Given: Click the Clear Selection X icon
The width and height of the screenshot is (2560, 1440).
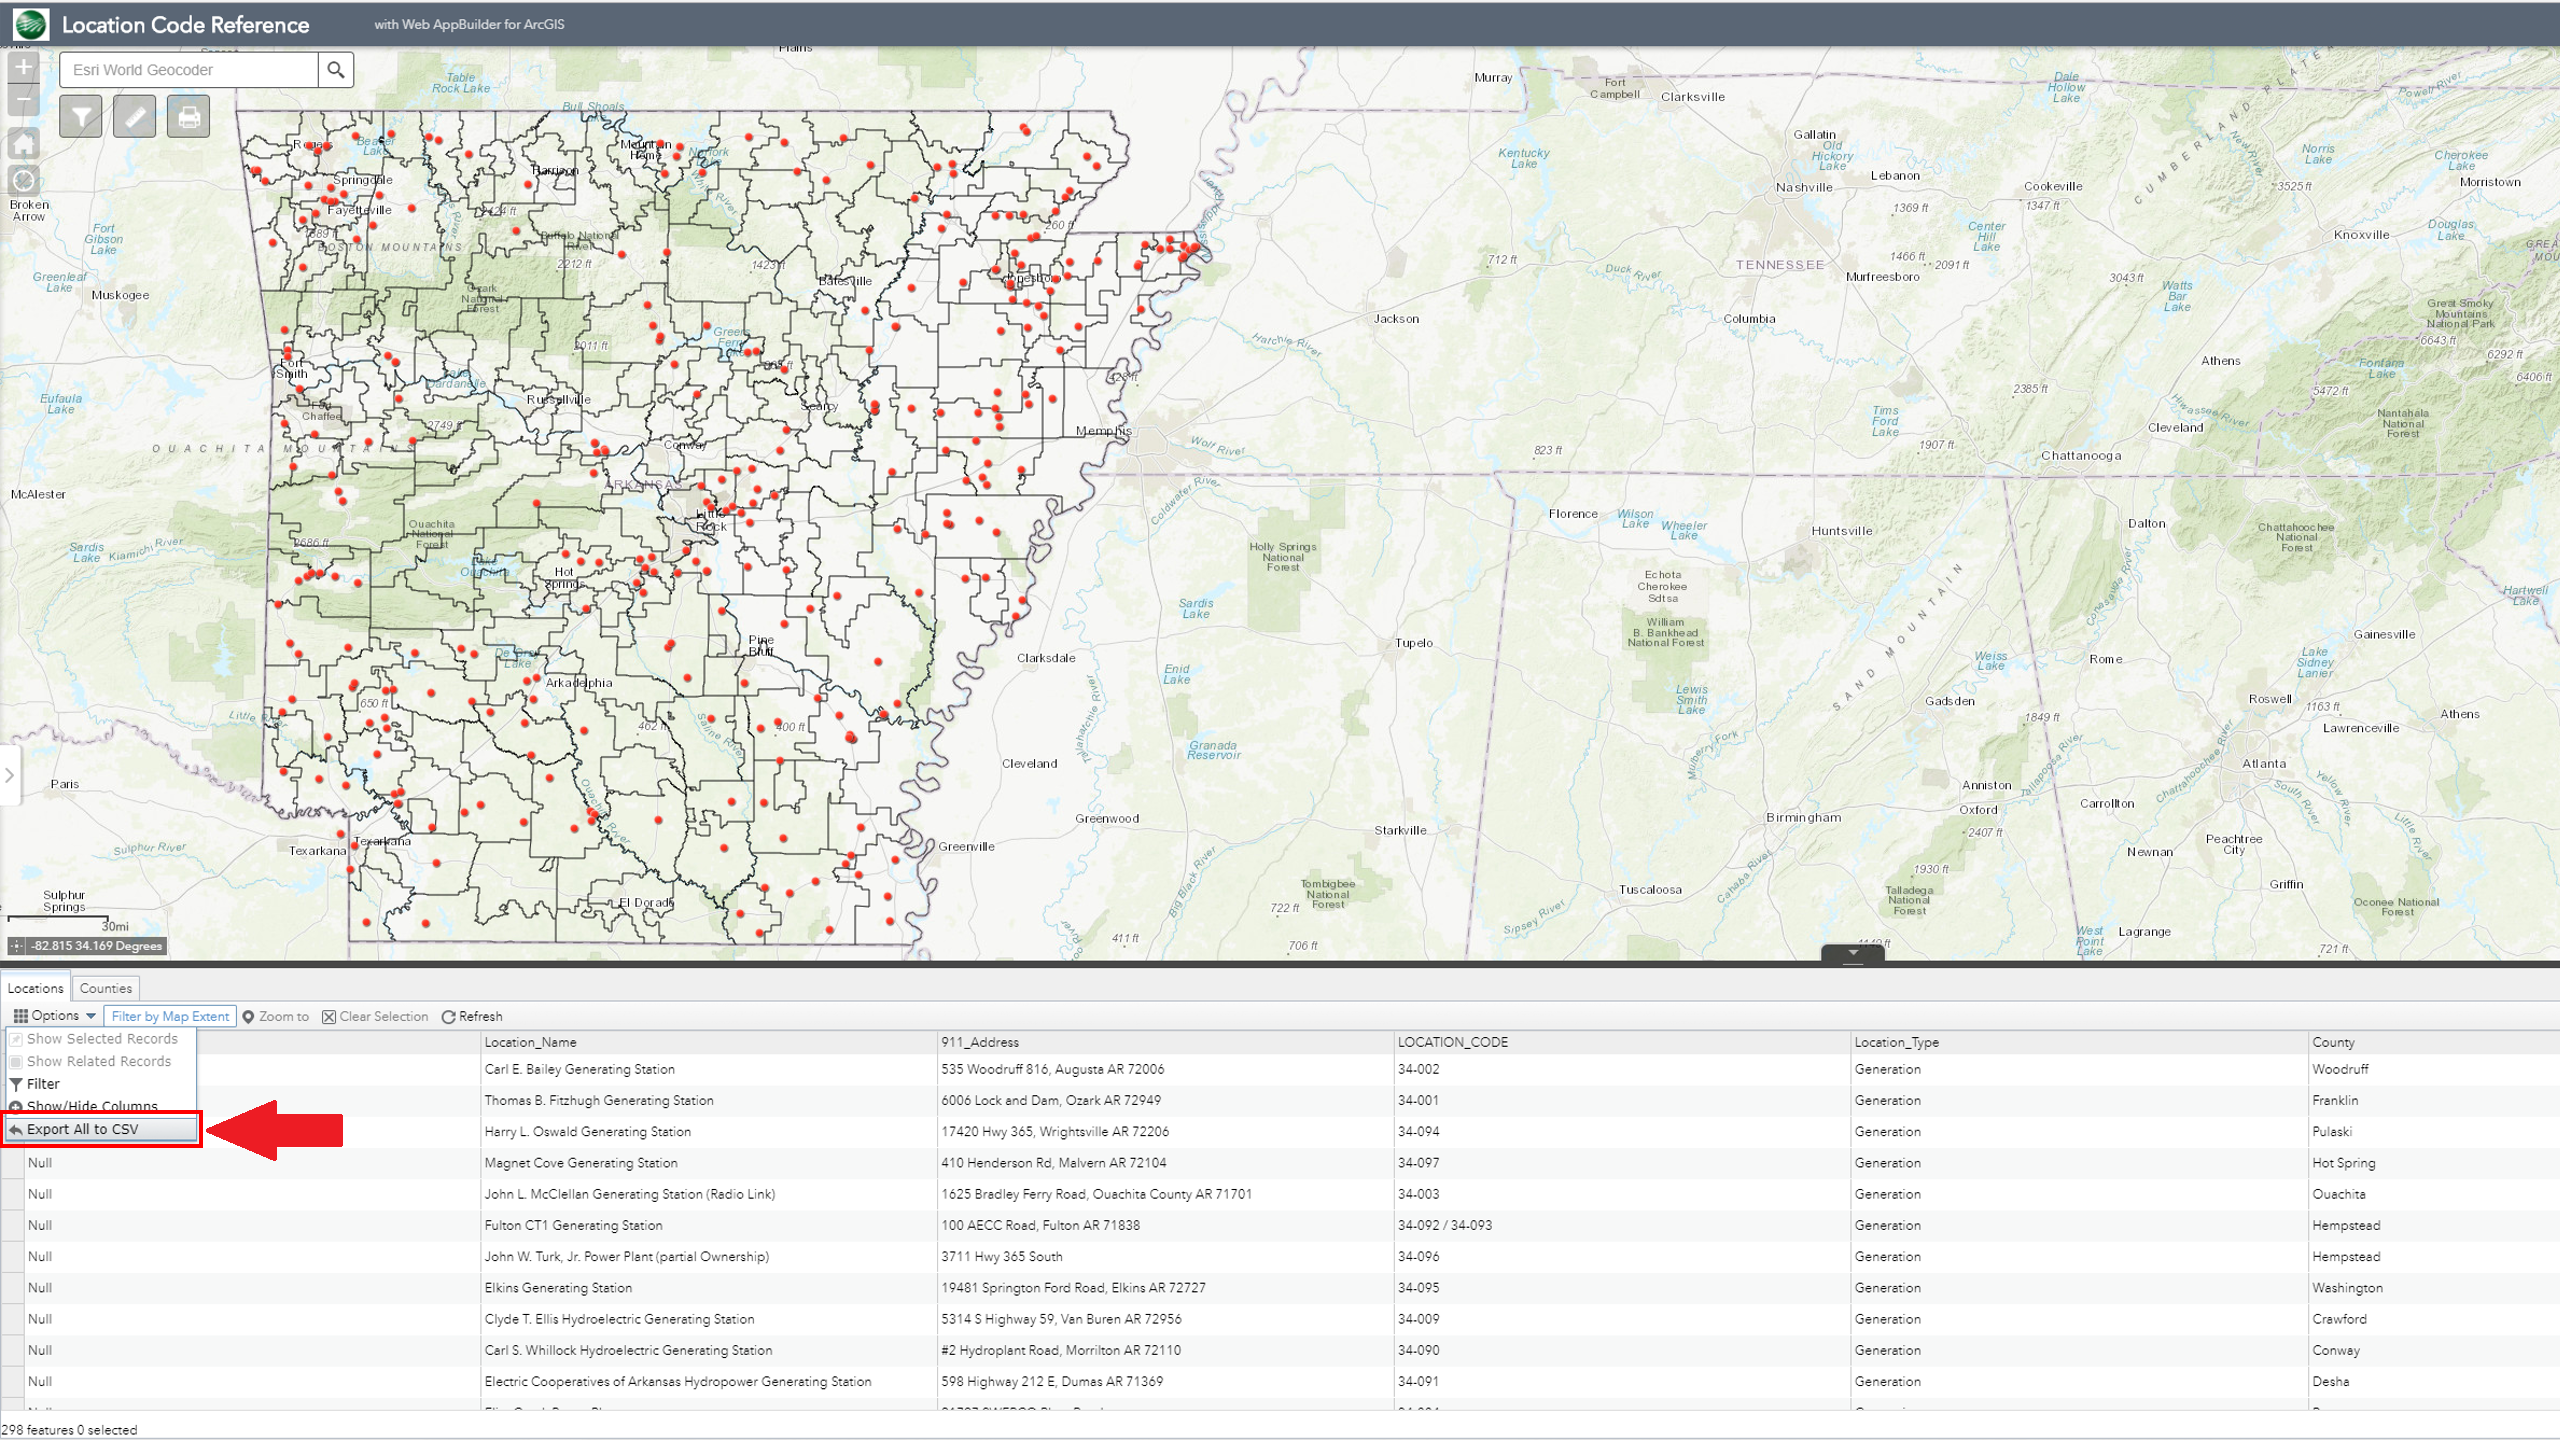Looking at the screenshot, I should click(328, 1016).
